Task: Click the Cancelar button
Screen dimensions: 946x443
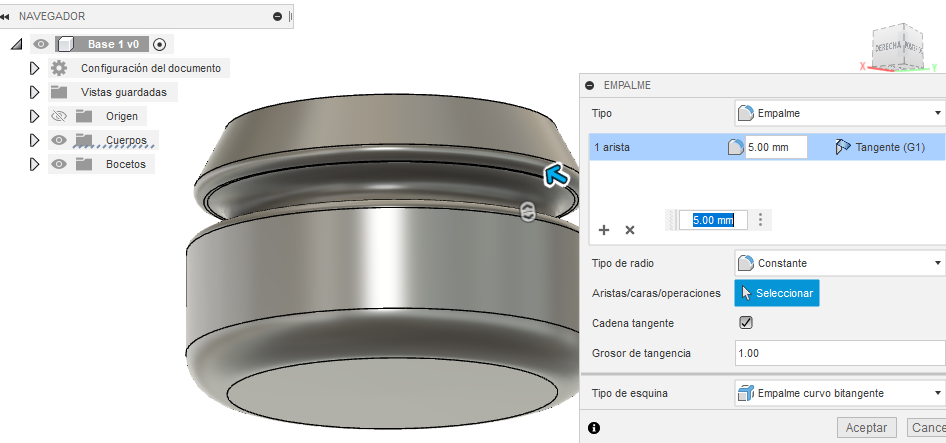Action: coord(926,428)
